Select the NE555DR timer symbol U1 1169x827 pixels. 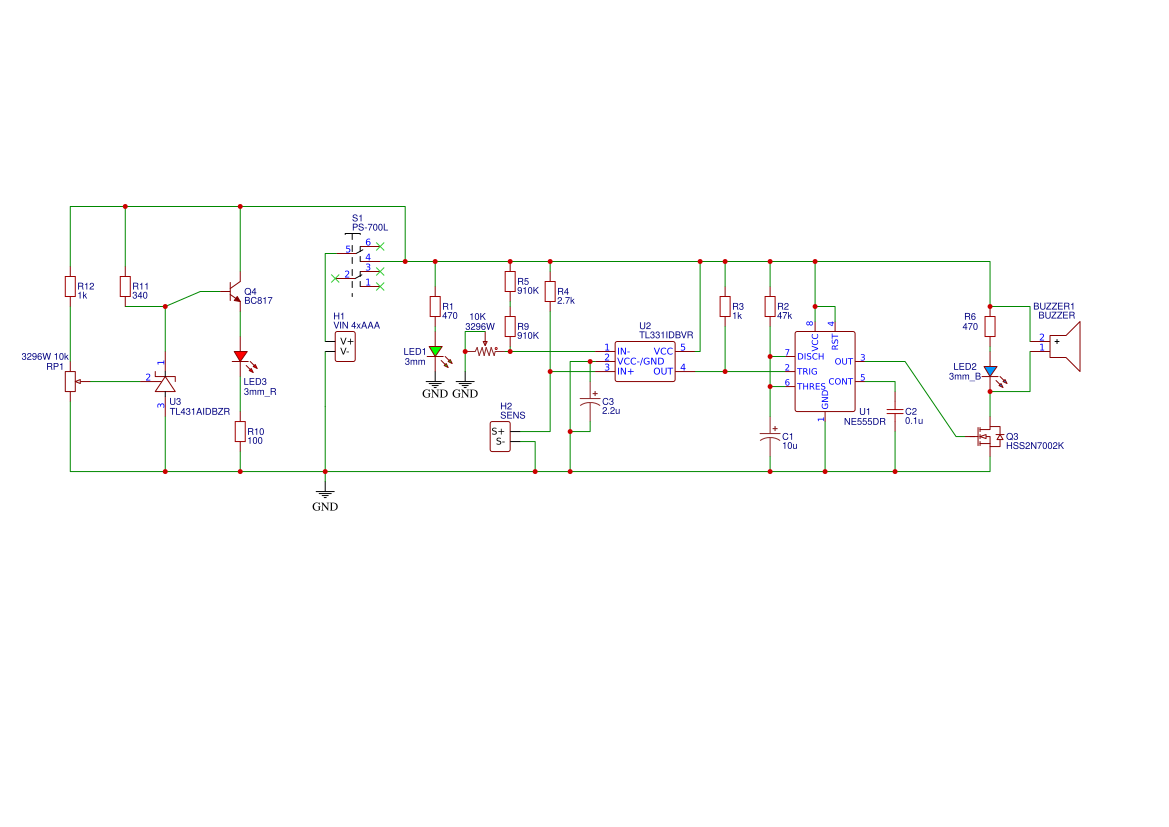click(825, 371)
